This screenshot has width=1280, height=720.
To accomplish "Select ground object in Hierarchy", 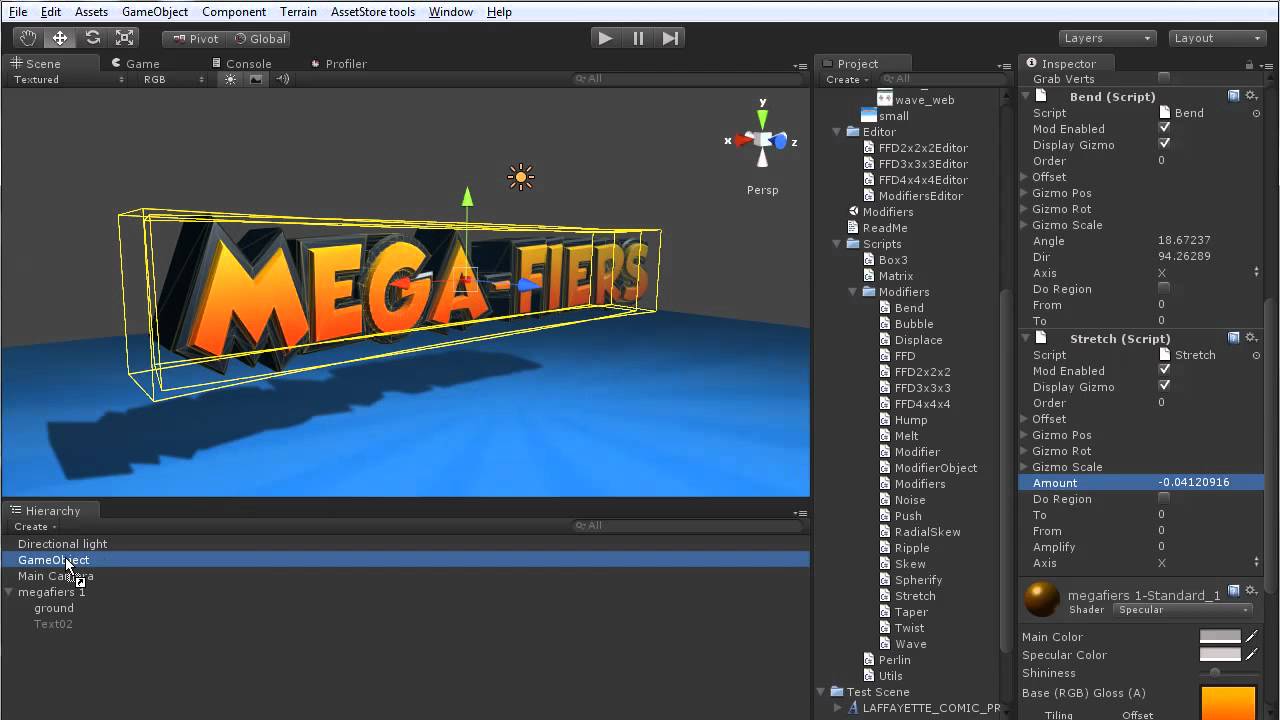I will pos(54,608).
